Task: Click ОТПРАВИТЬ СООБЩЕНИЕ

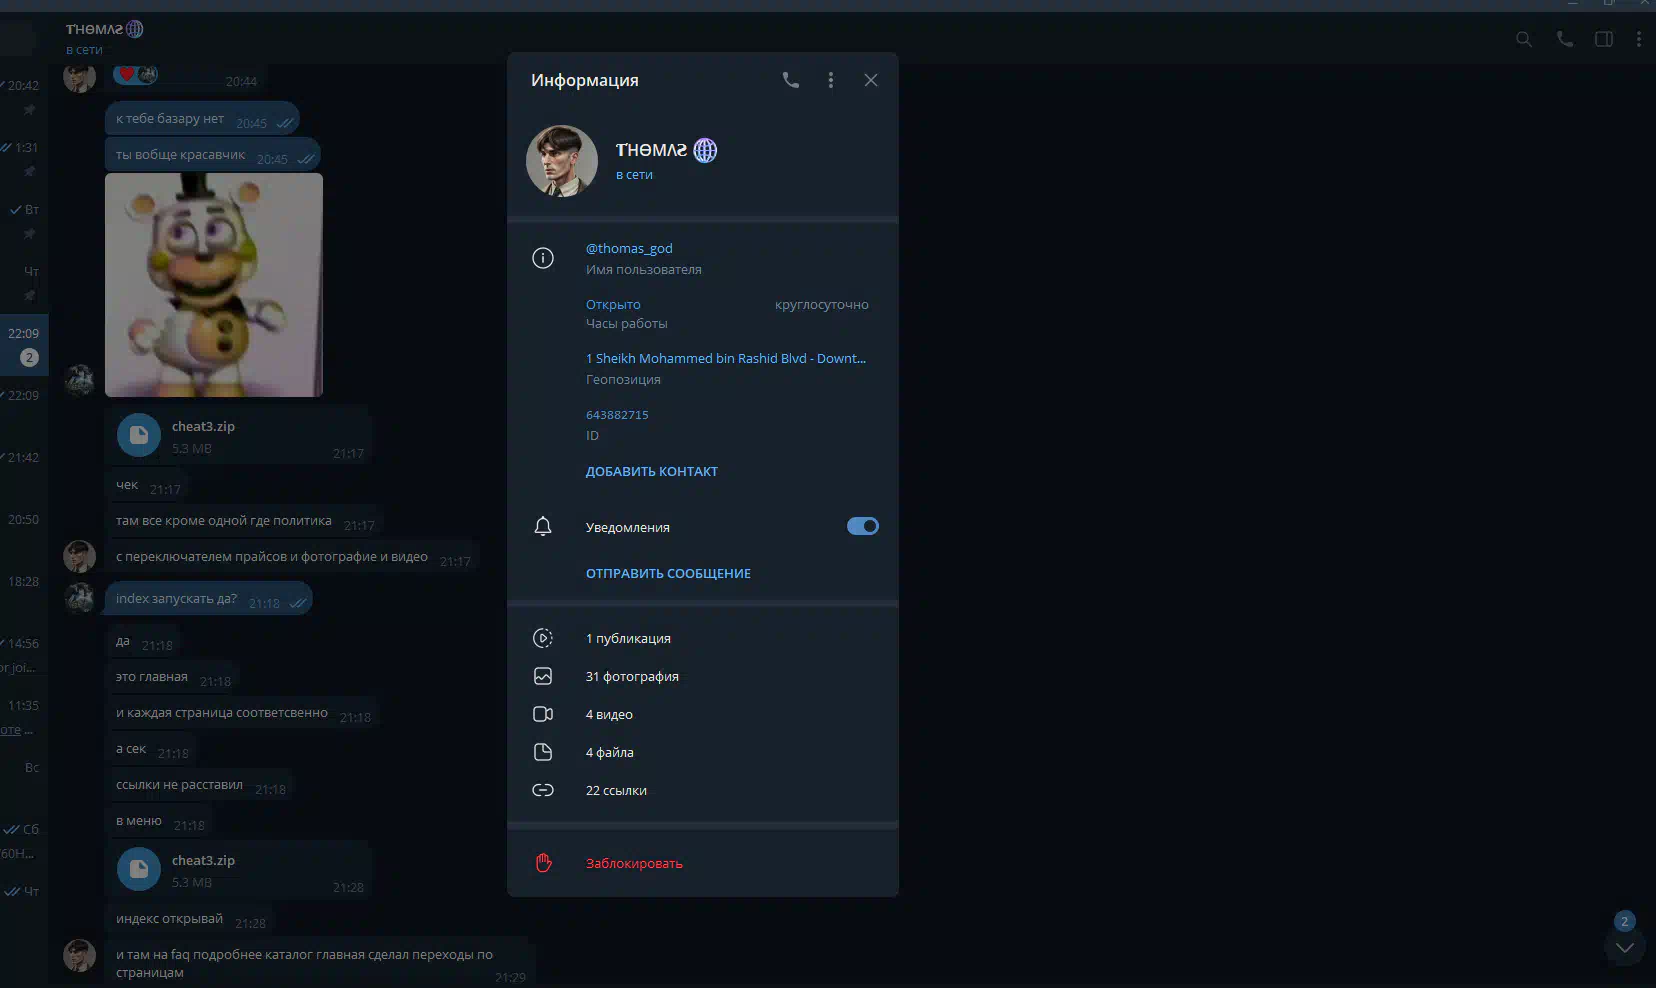Action: 668,573
